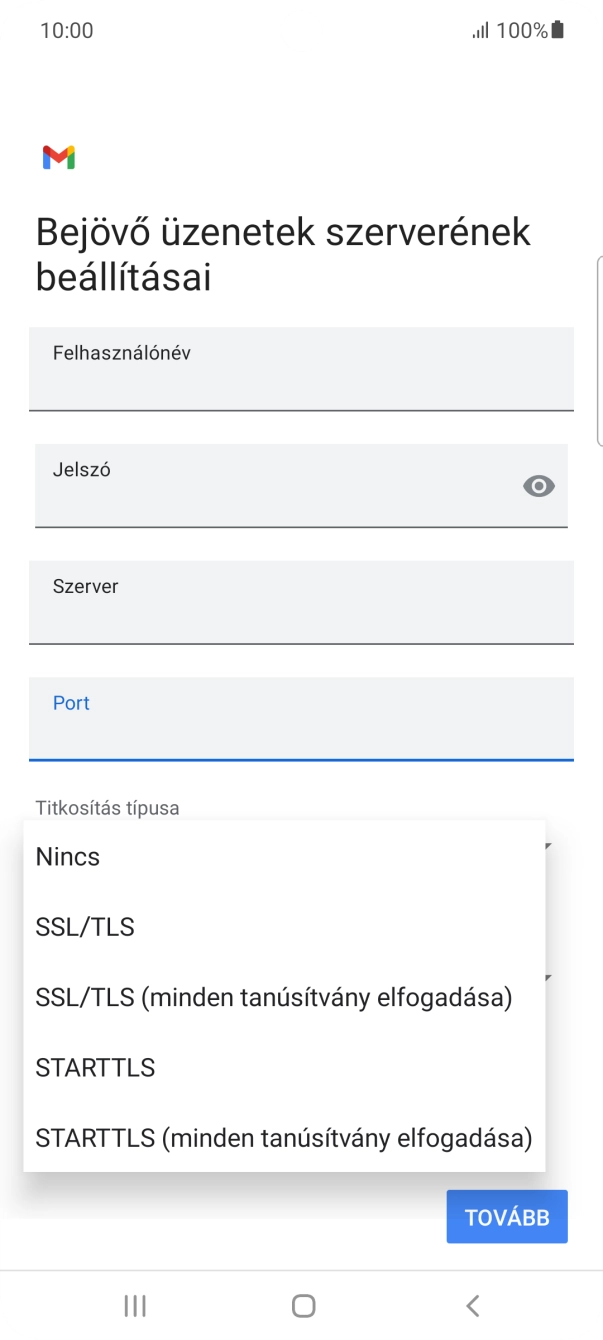Tap the Home button in navigation bar
Viewport: 603px width, 1340px height.
click(301, 1305)
